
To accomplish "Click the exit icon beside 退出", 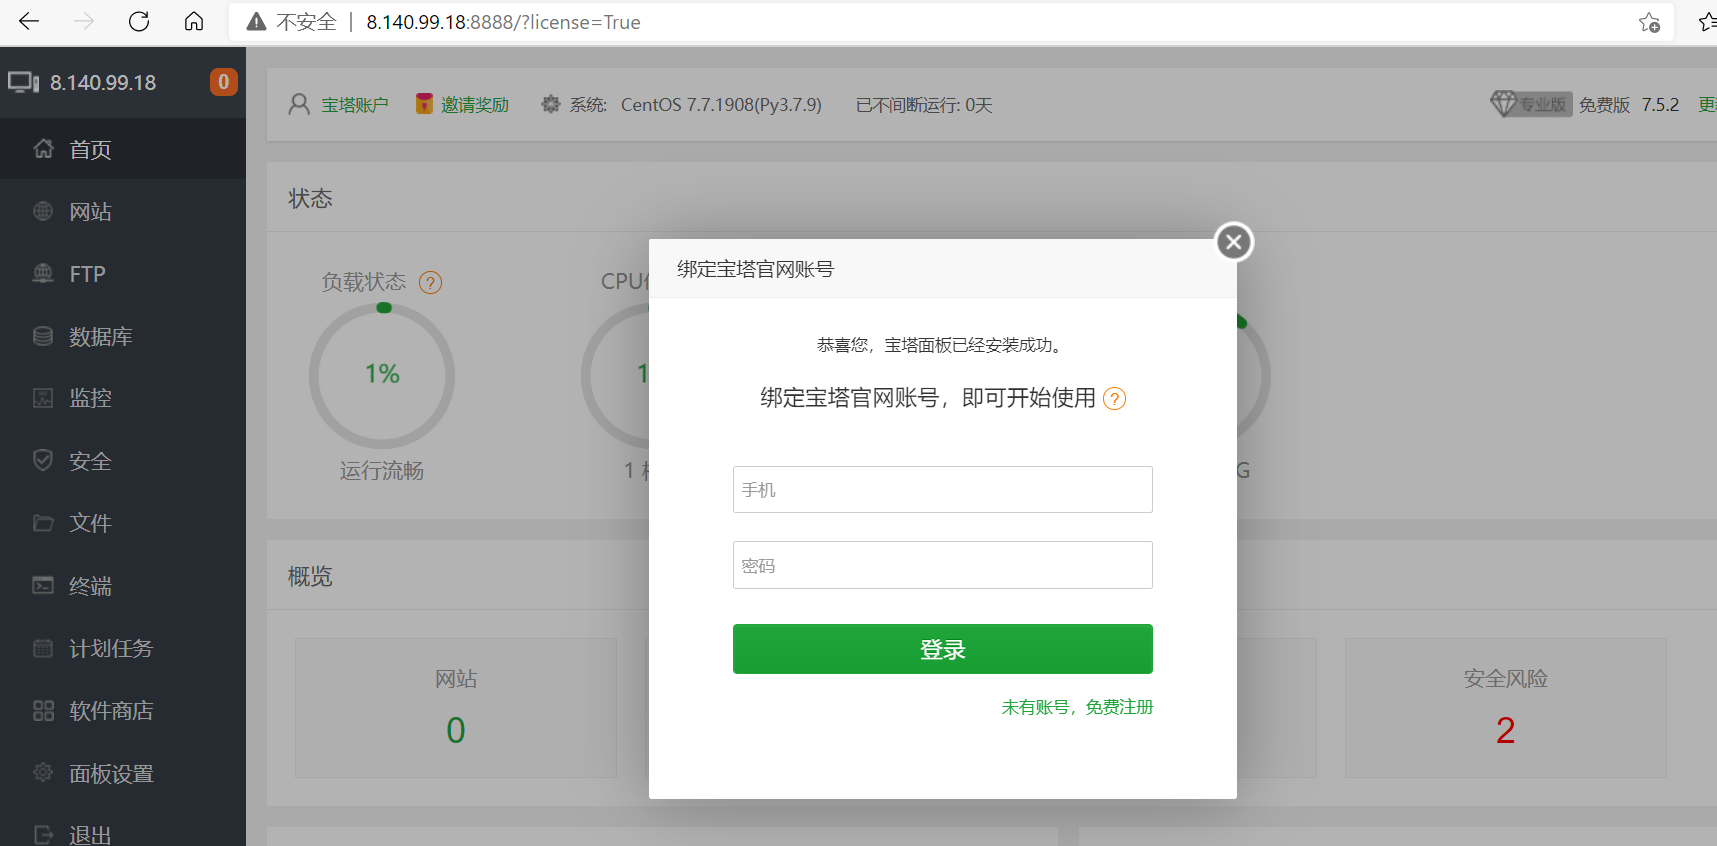I will coord(43,834).
